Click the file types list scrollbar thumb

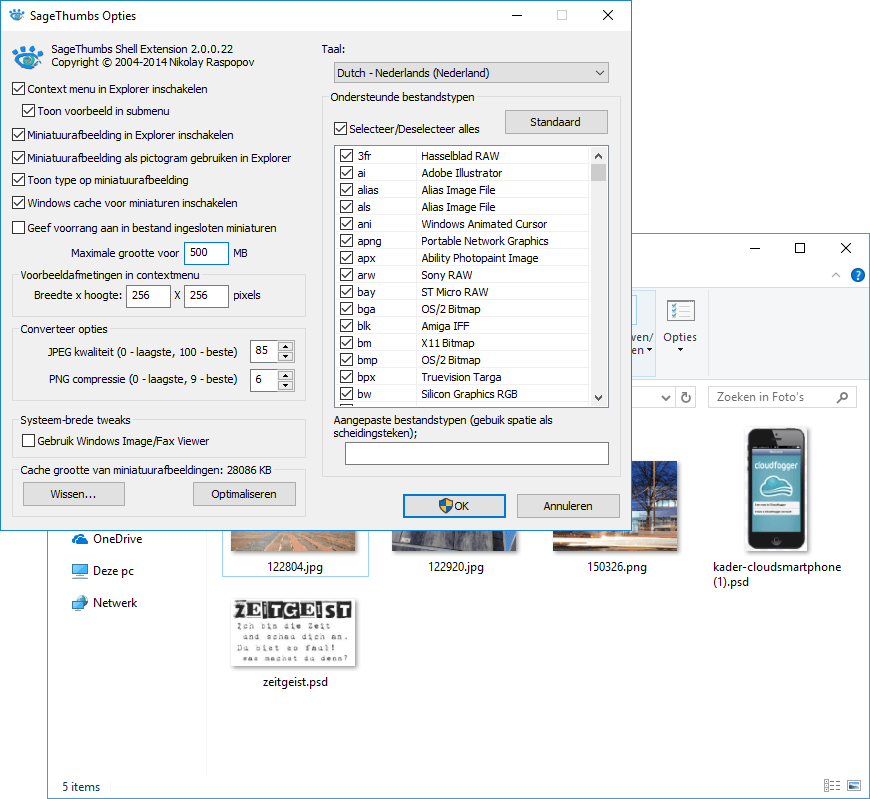(598, 173)
